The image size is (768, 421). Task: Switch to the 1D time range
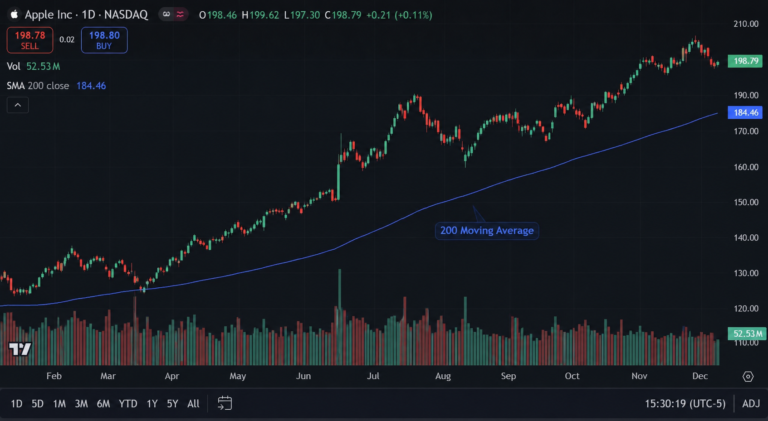pos(17,404)
